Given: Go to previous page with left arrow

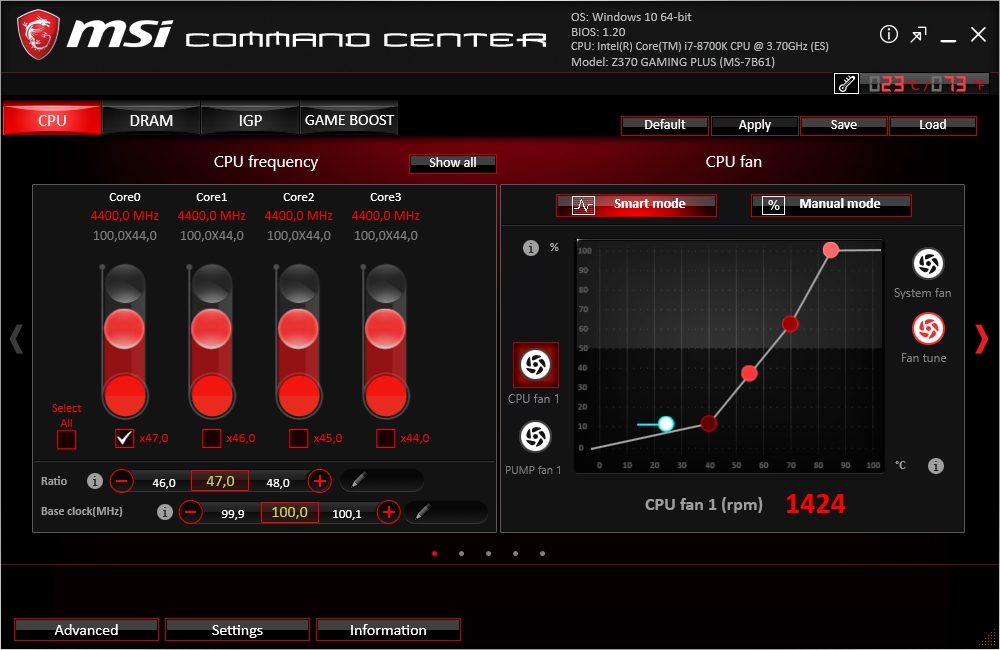Looking at the screenshot, I should (16, 339).
